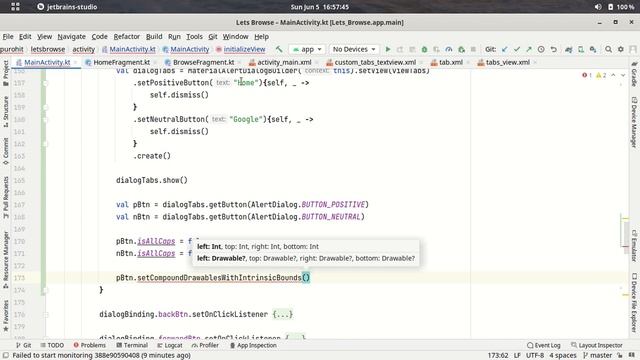Open Git history clock icon
The height and width of the screenshot is (360, 640).
coord(541,49)
